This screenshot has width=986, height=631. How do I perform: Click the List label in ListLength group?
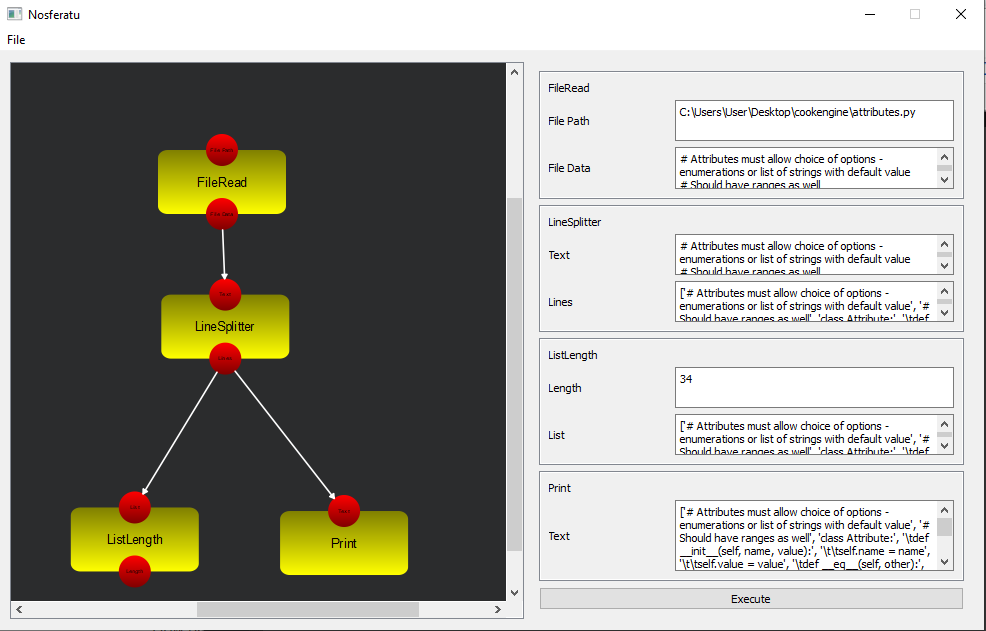click(556, 435)
